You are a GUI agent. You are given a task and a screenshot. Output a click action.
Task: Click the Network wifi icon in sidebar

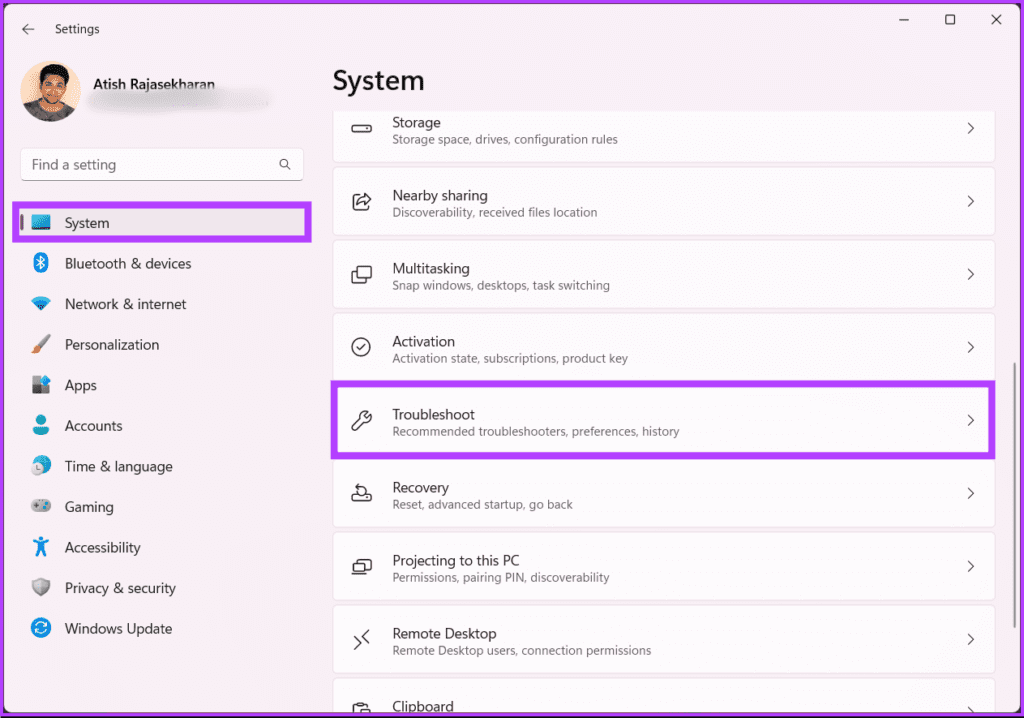[x=41, y=304]
